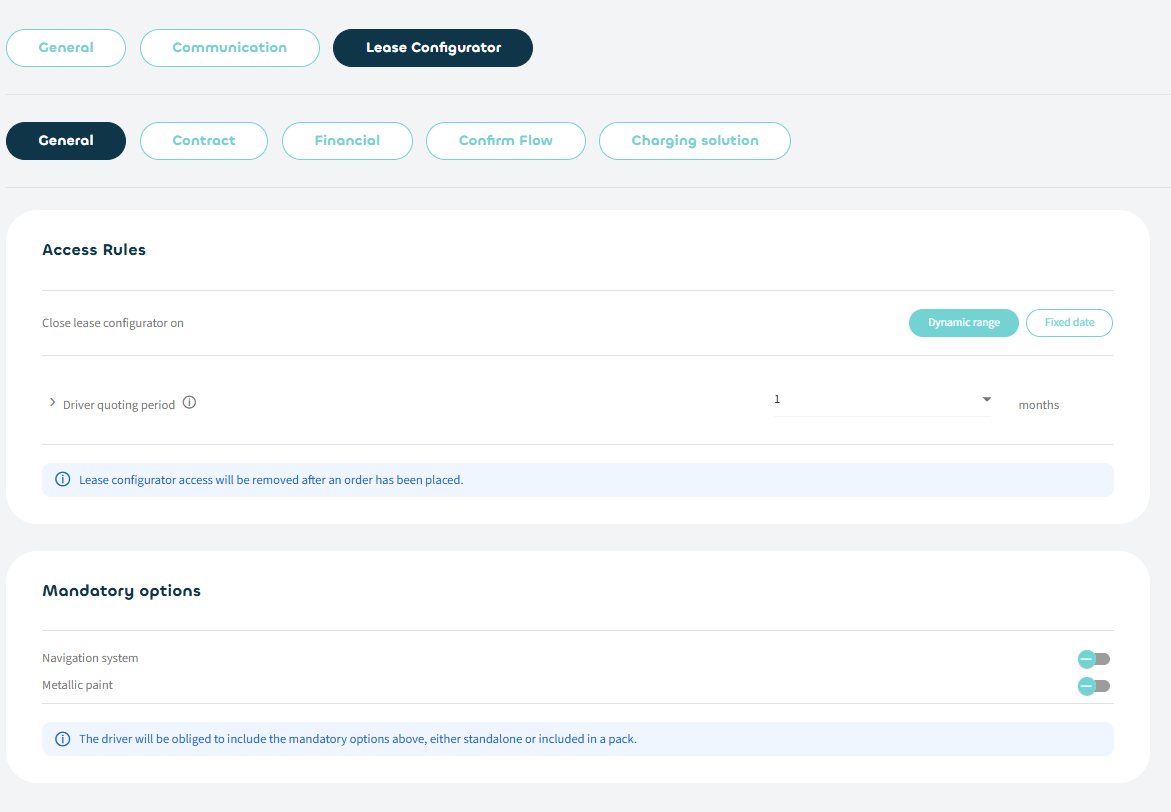Viewport: 1171px width, 812px height.
Task: Choose the Fixed date option
Action: coord(1069,323)
